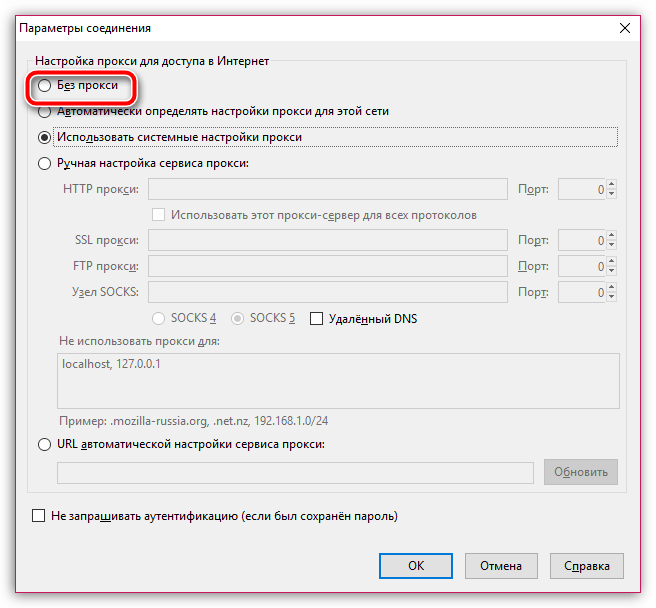Click the "Не использовать прокси для:" label

tap(139, 341)
